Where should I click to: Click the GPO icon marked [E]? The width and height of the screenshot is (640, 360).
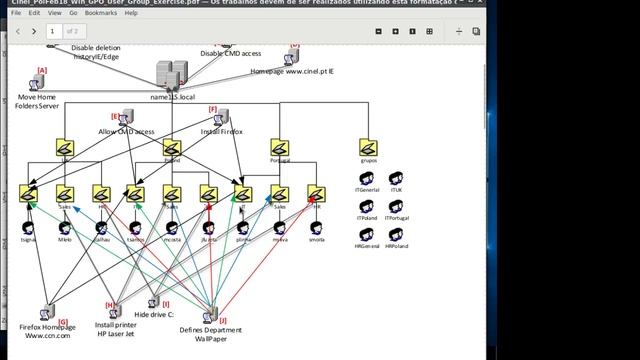click(x=126, y=117)
